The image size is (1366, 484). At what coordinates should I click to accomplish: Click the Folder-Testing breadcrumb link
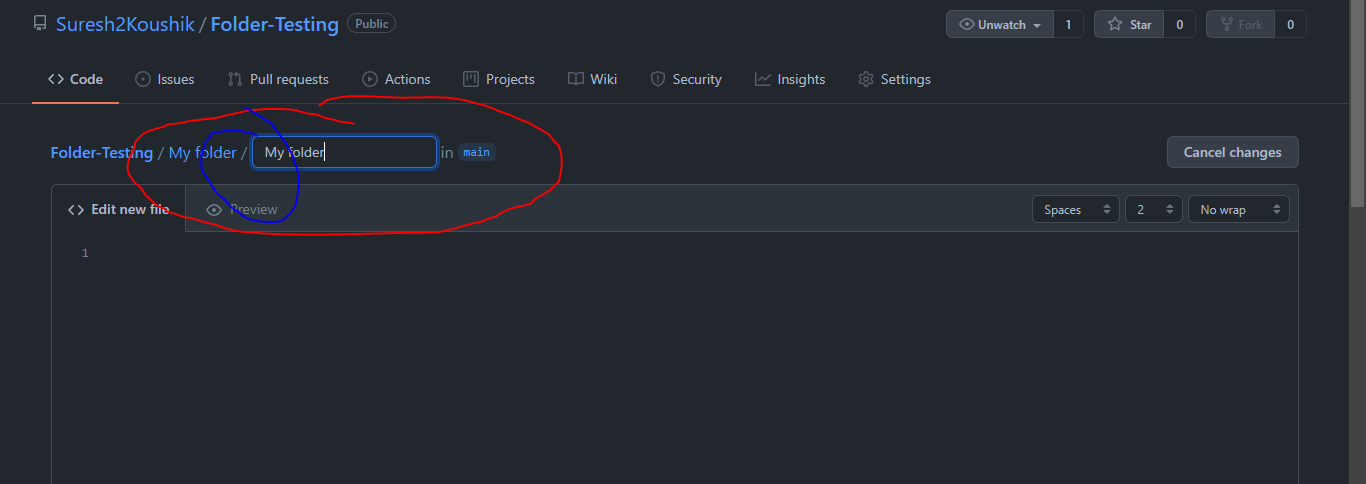point(102,153)
